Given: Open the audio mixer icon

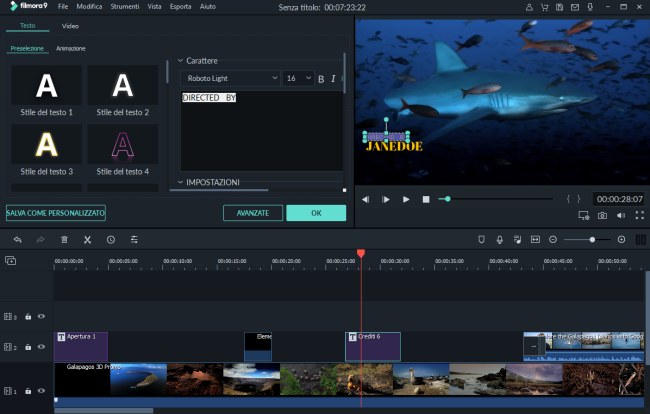Looking at the screenshot, I should [517, 240].
